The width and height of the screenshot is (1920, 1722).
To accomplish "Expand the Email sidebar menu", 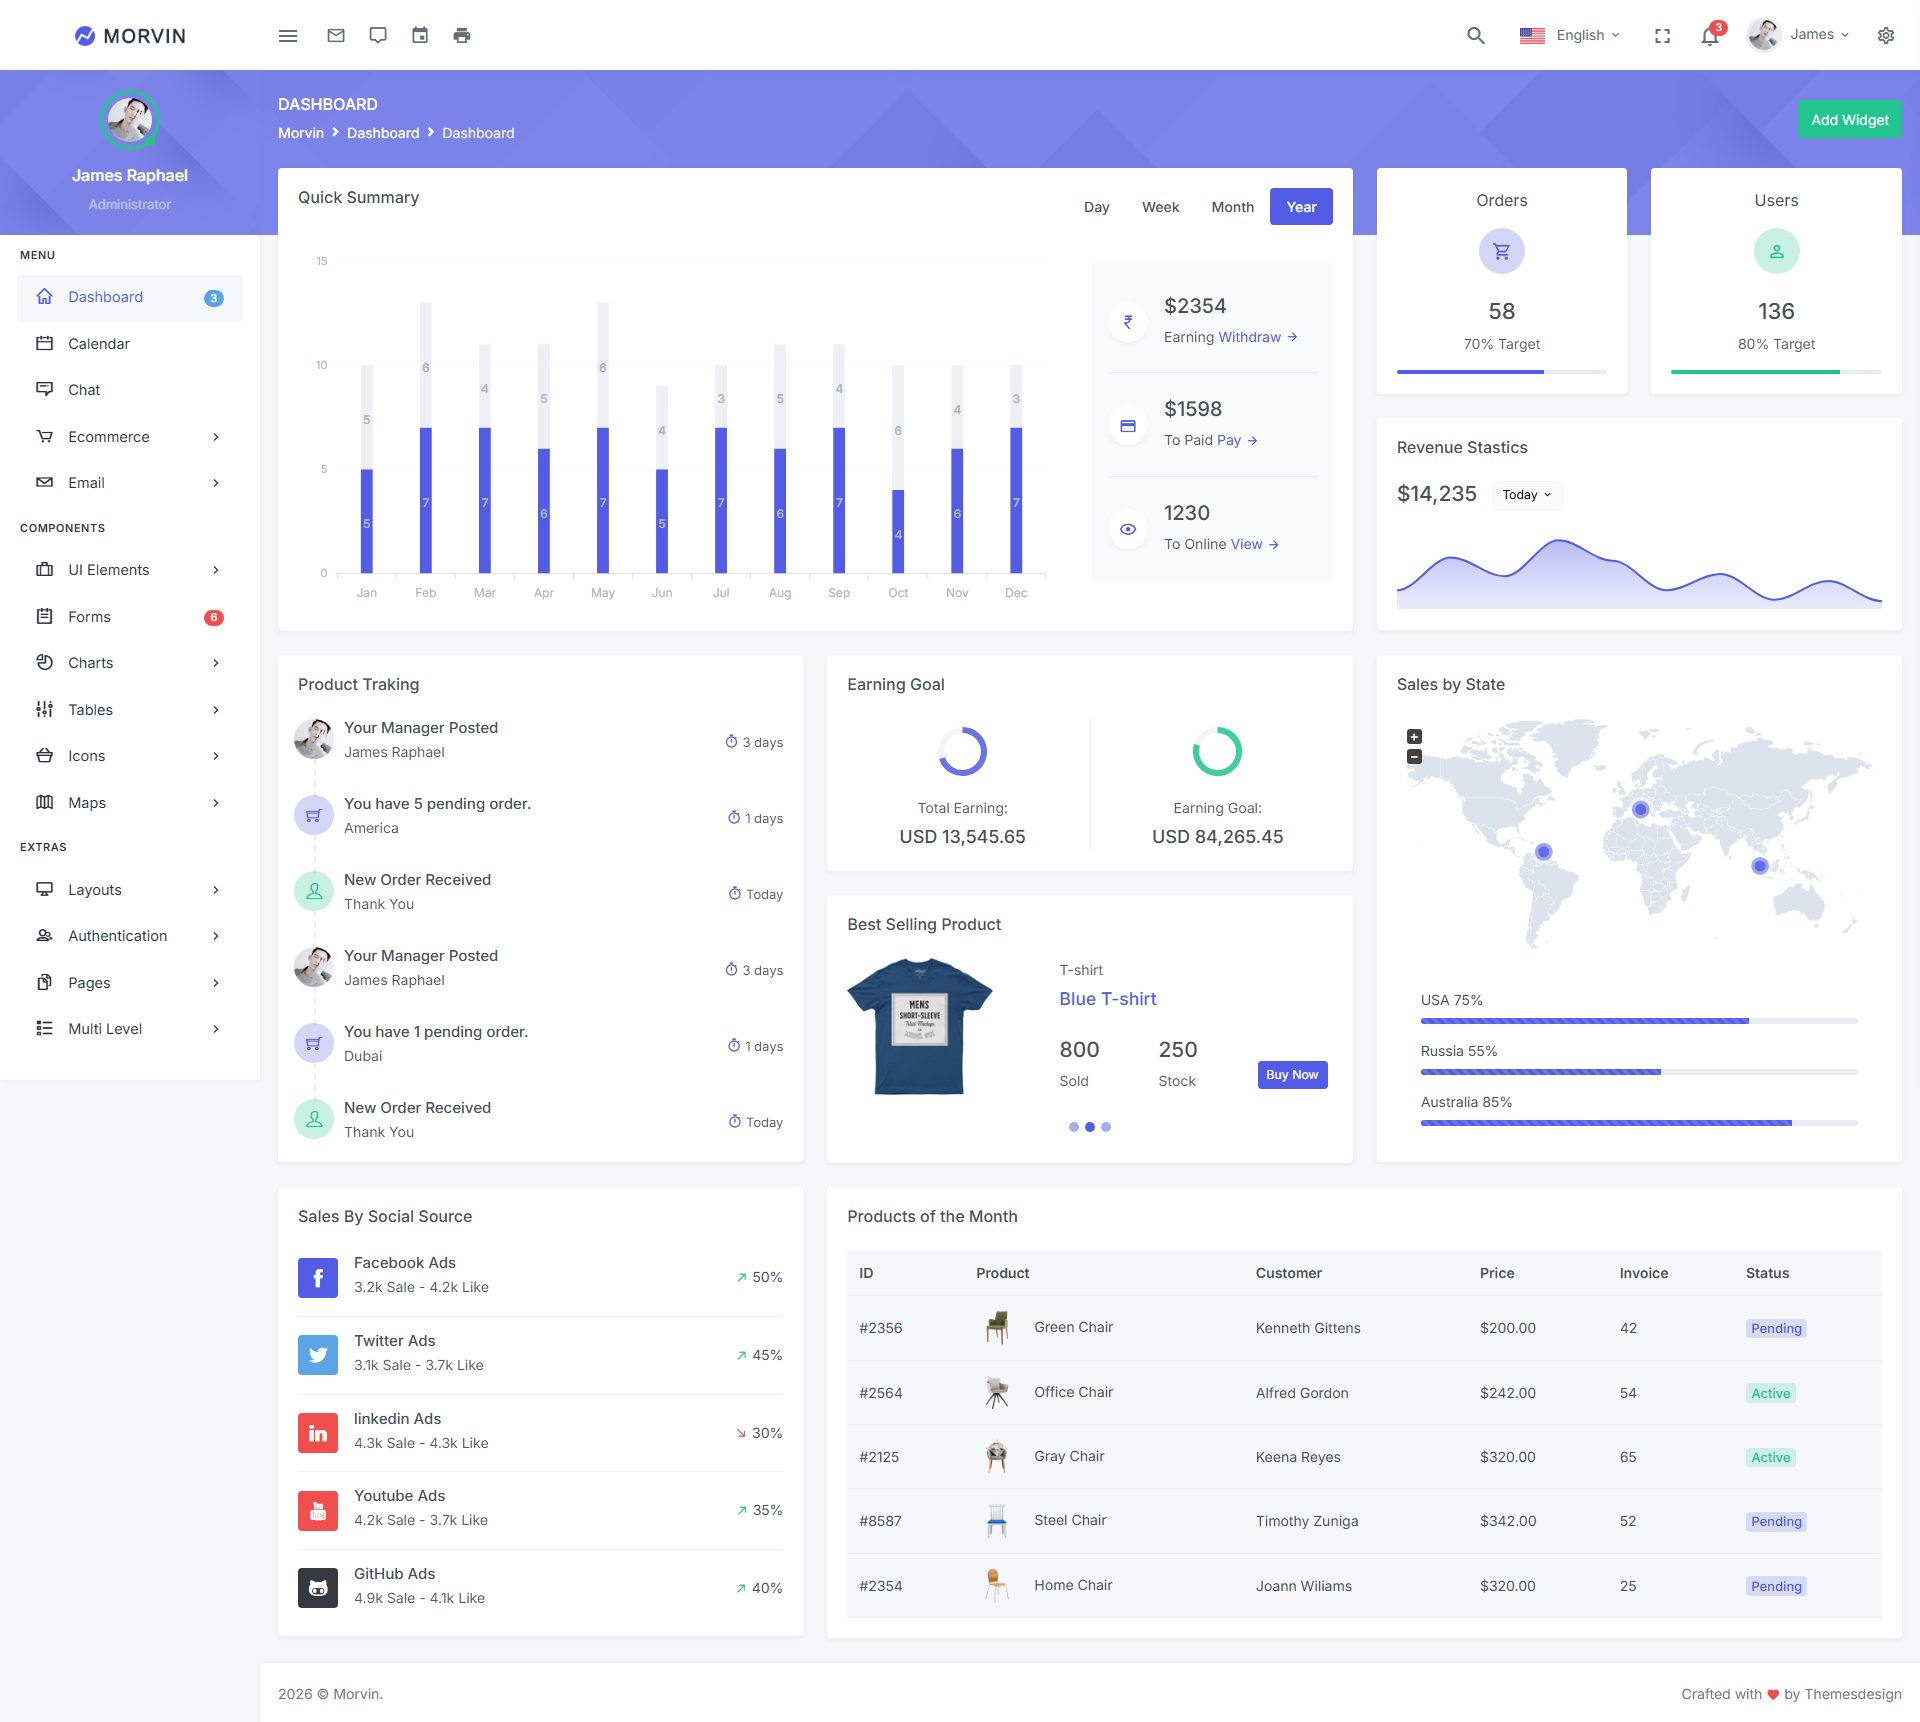I will coord(130,483).
